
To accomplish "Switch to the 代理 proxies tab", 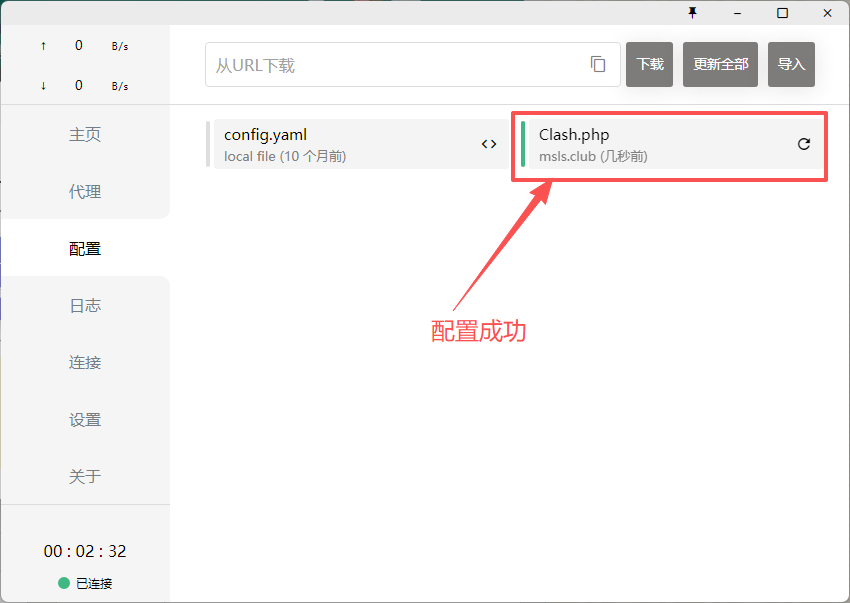I will tap(85, 192).
